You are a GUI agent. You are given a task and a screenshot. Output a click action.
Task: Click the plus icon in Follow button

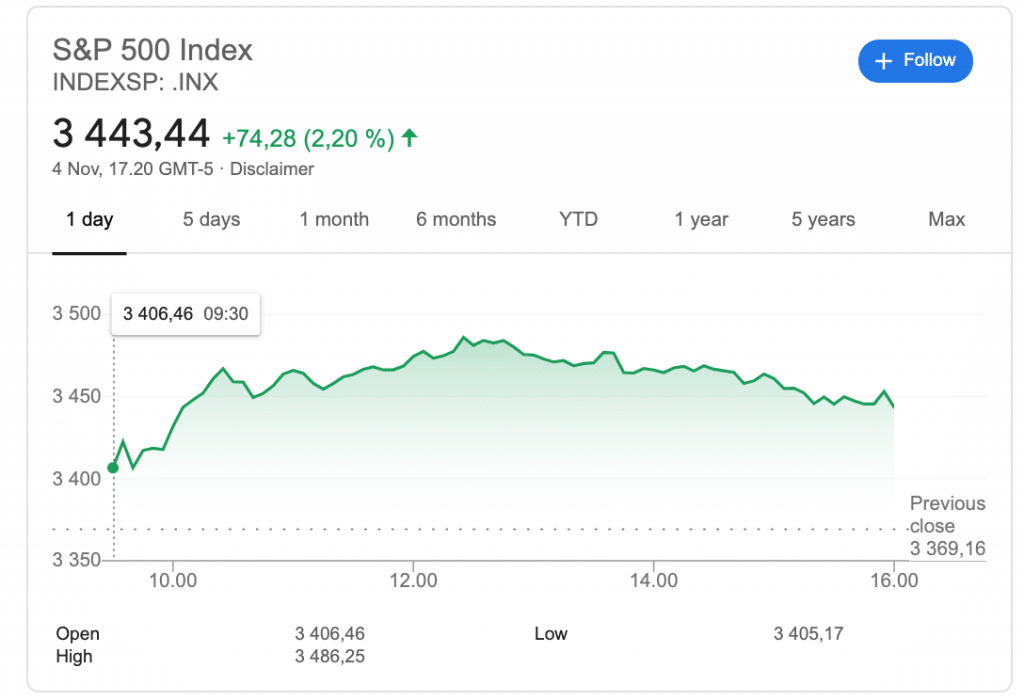click(x=883, y=62)
